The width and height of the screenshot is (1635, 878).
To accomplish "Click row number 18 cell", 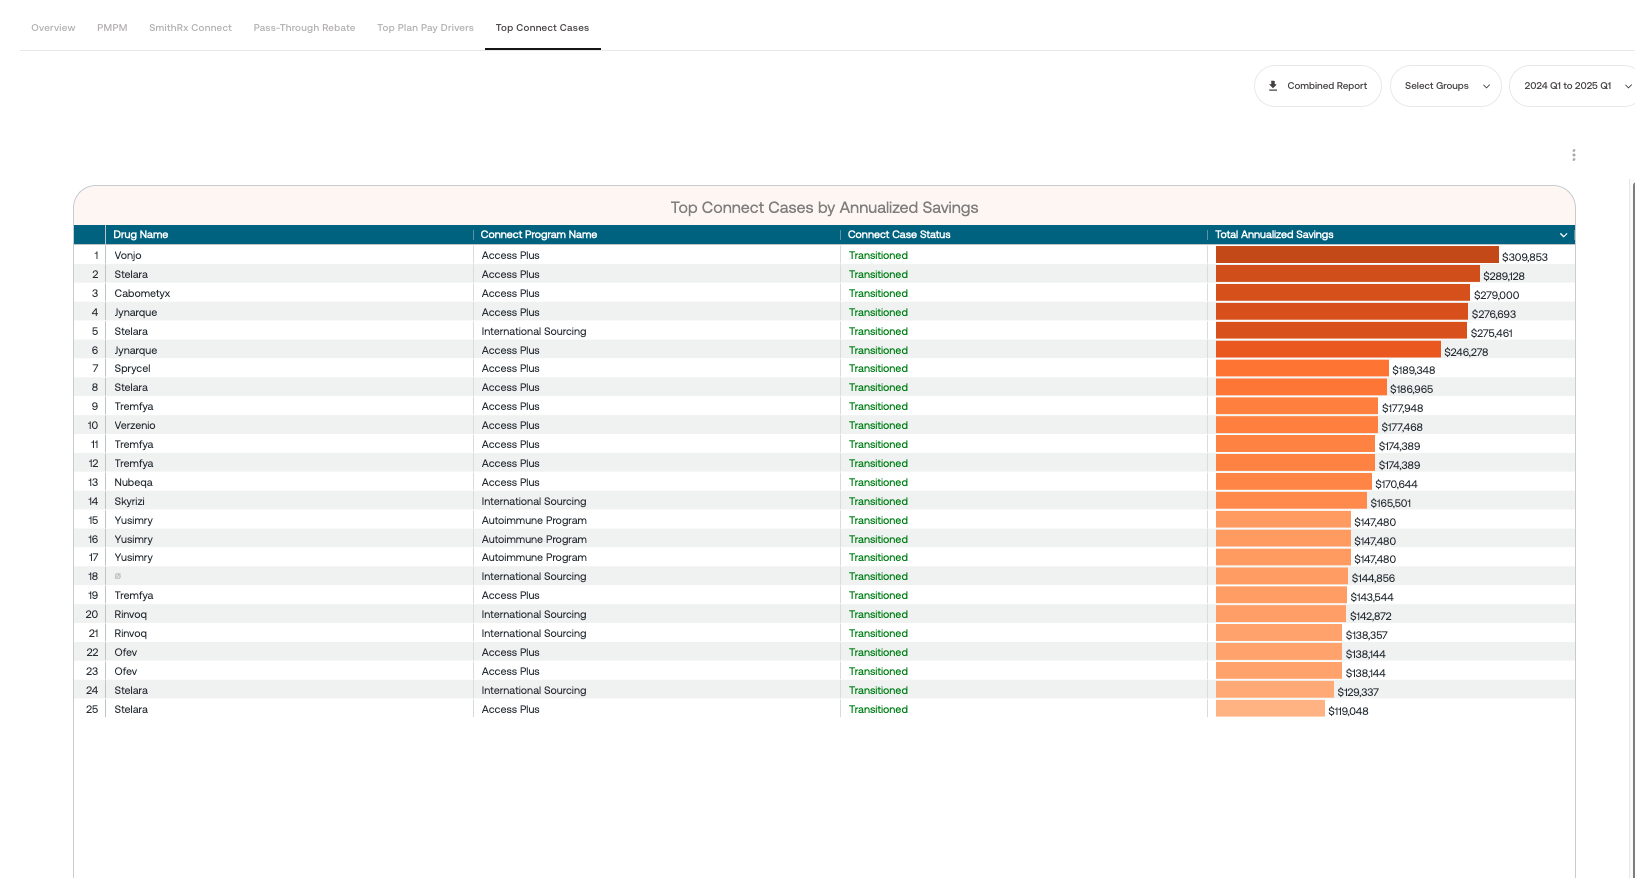I will (x=93, y=577).
